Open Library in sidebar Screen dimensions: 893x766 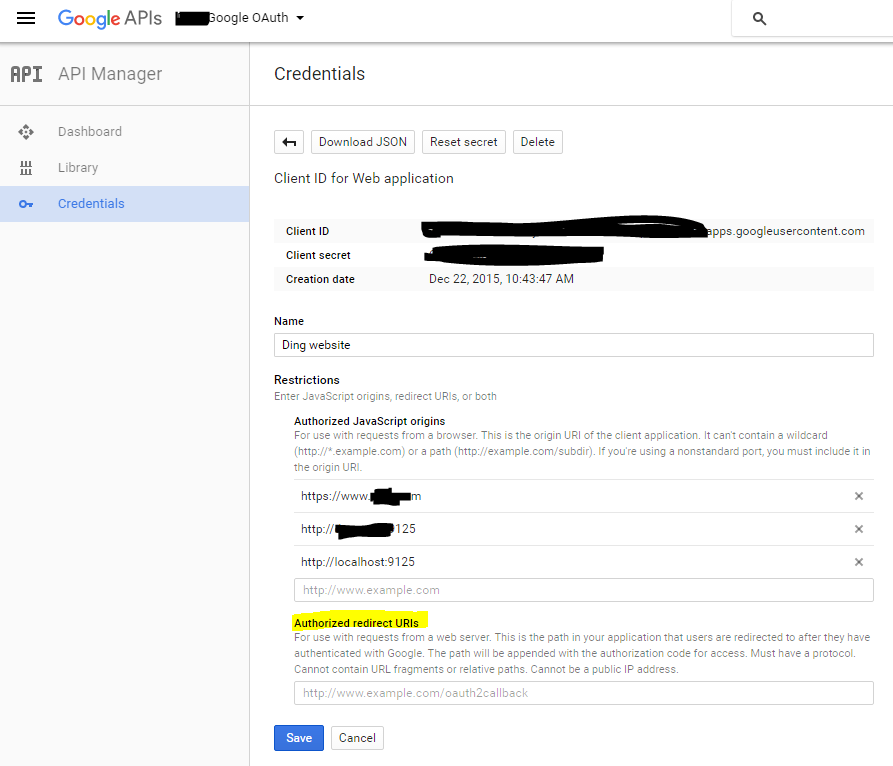point(78,167)
